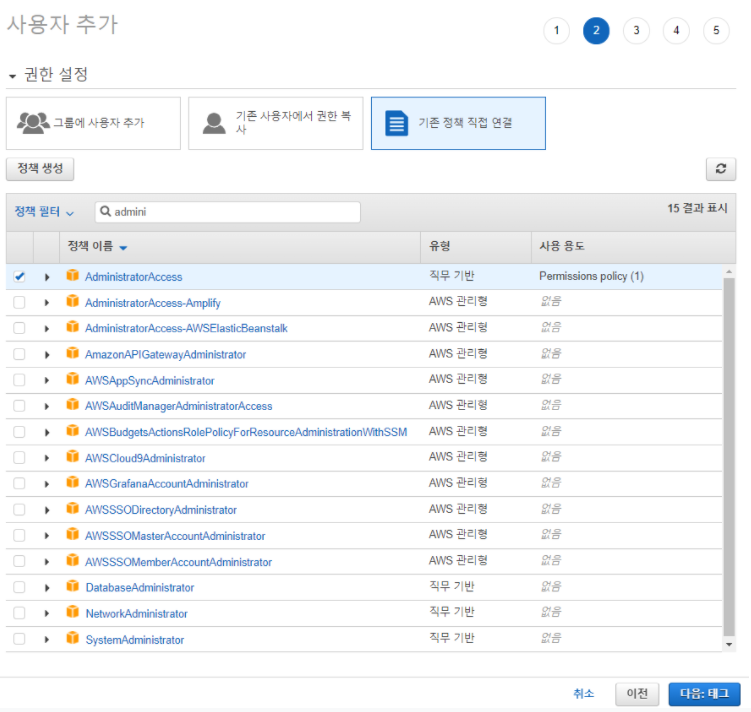Viewport: 751px width, 712px height.
Task: Expand the AWSGrafanaAccountAdministrator row arrow
Action: [x=47, y=484]
